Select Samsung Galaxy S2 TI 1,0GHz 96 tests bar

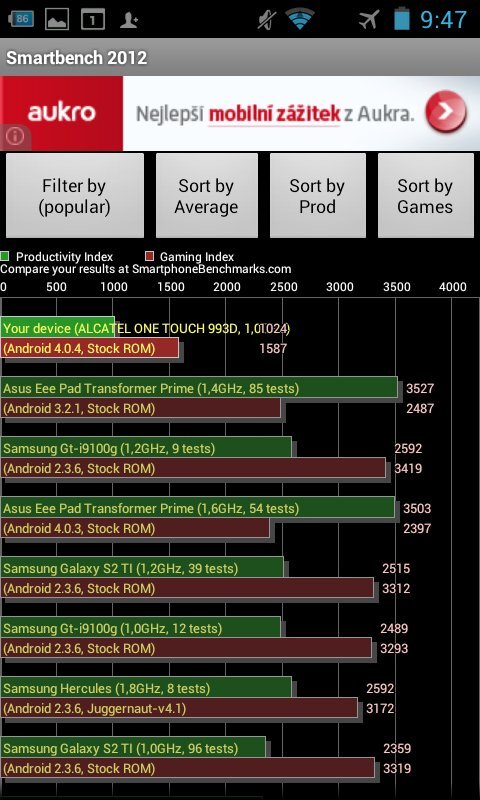pos(133,748)
